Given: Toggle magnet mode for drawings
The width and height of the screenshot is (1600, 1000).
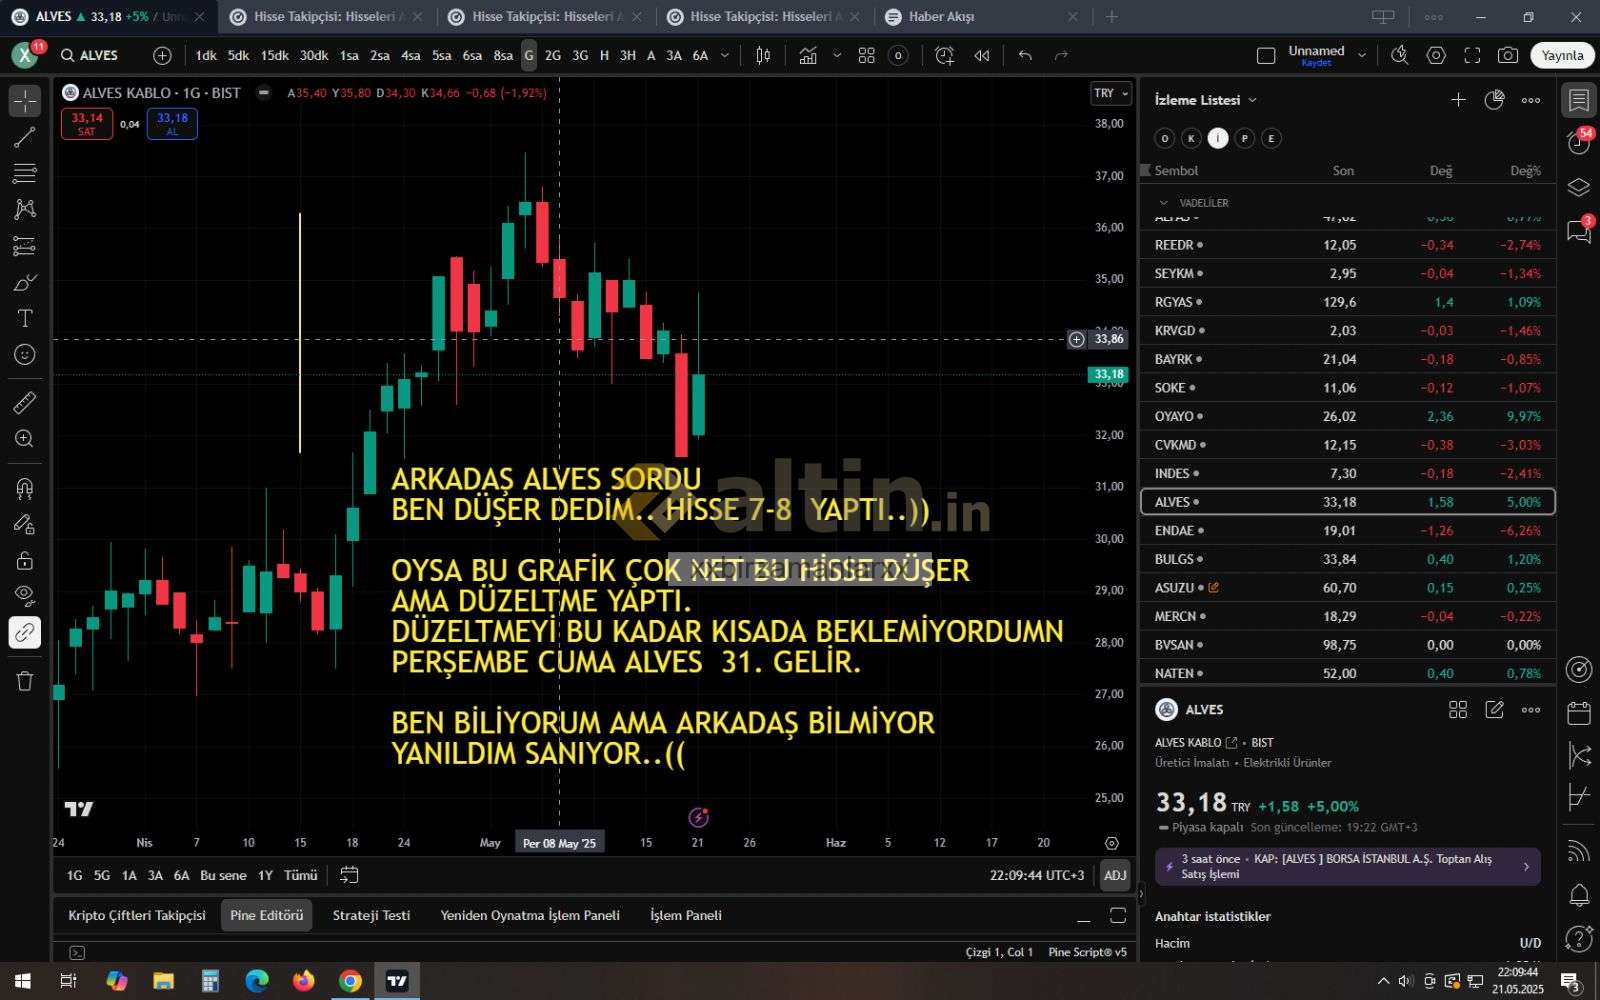Looking at the screenshot, I should tap(25, 488).
